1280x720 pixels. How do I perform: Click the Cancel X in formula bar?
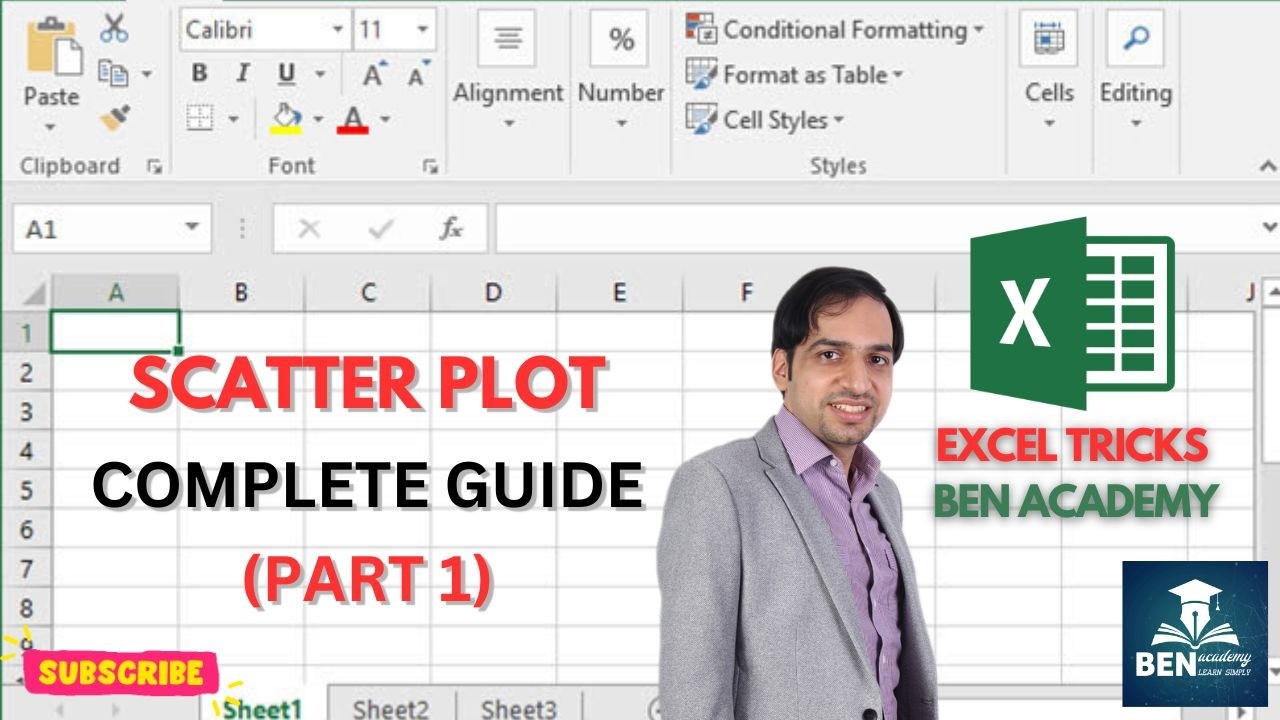click(309, 229)
